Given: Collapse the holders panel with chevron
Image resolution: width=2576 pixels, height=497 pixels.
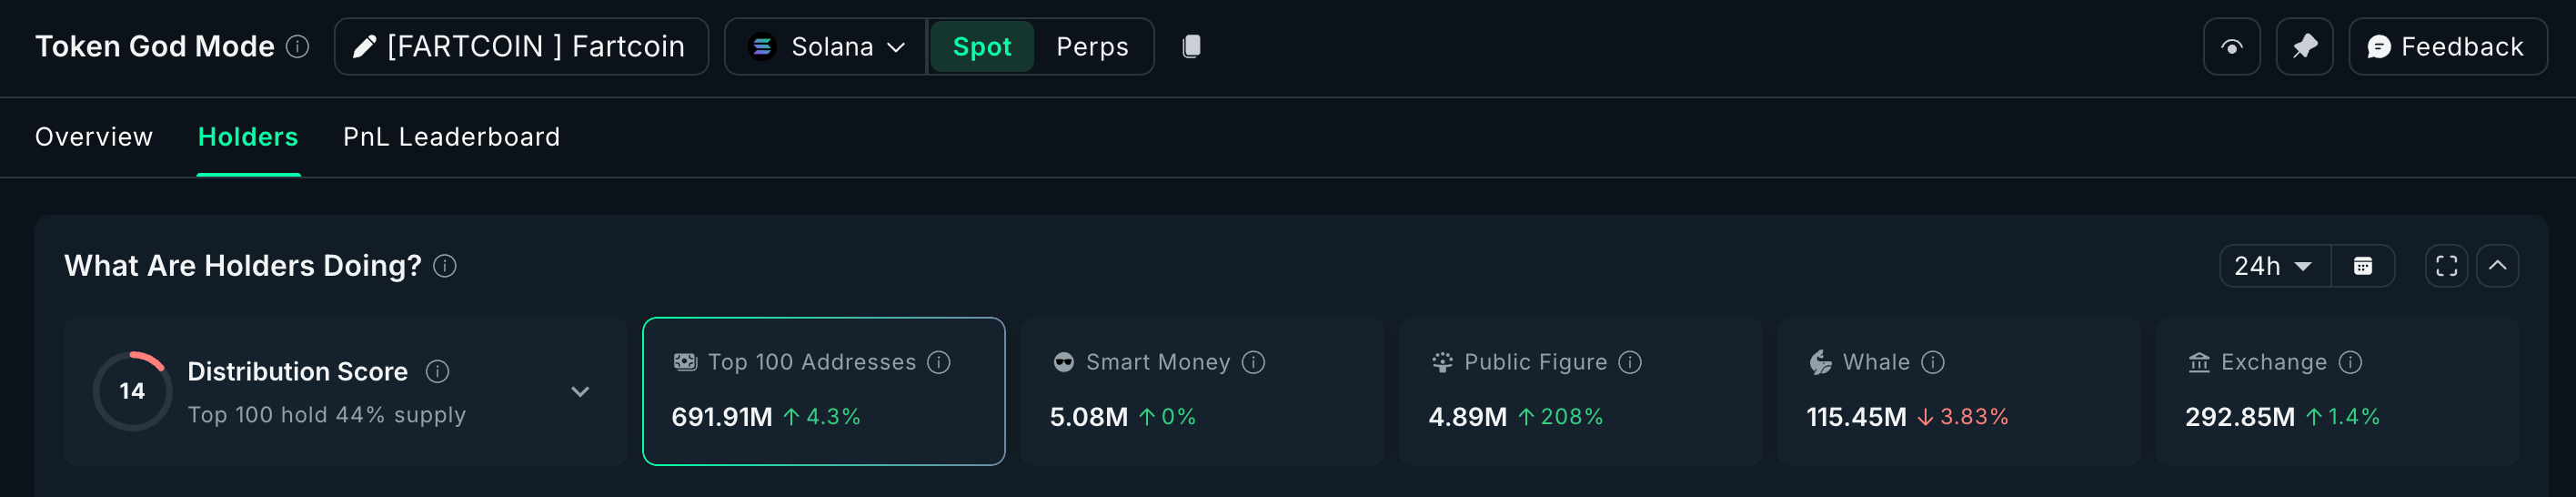Looking at the screenshot, I should point(2497,266).
